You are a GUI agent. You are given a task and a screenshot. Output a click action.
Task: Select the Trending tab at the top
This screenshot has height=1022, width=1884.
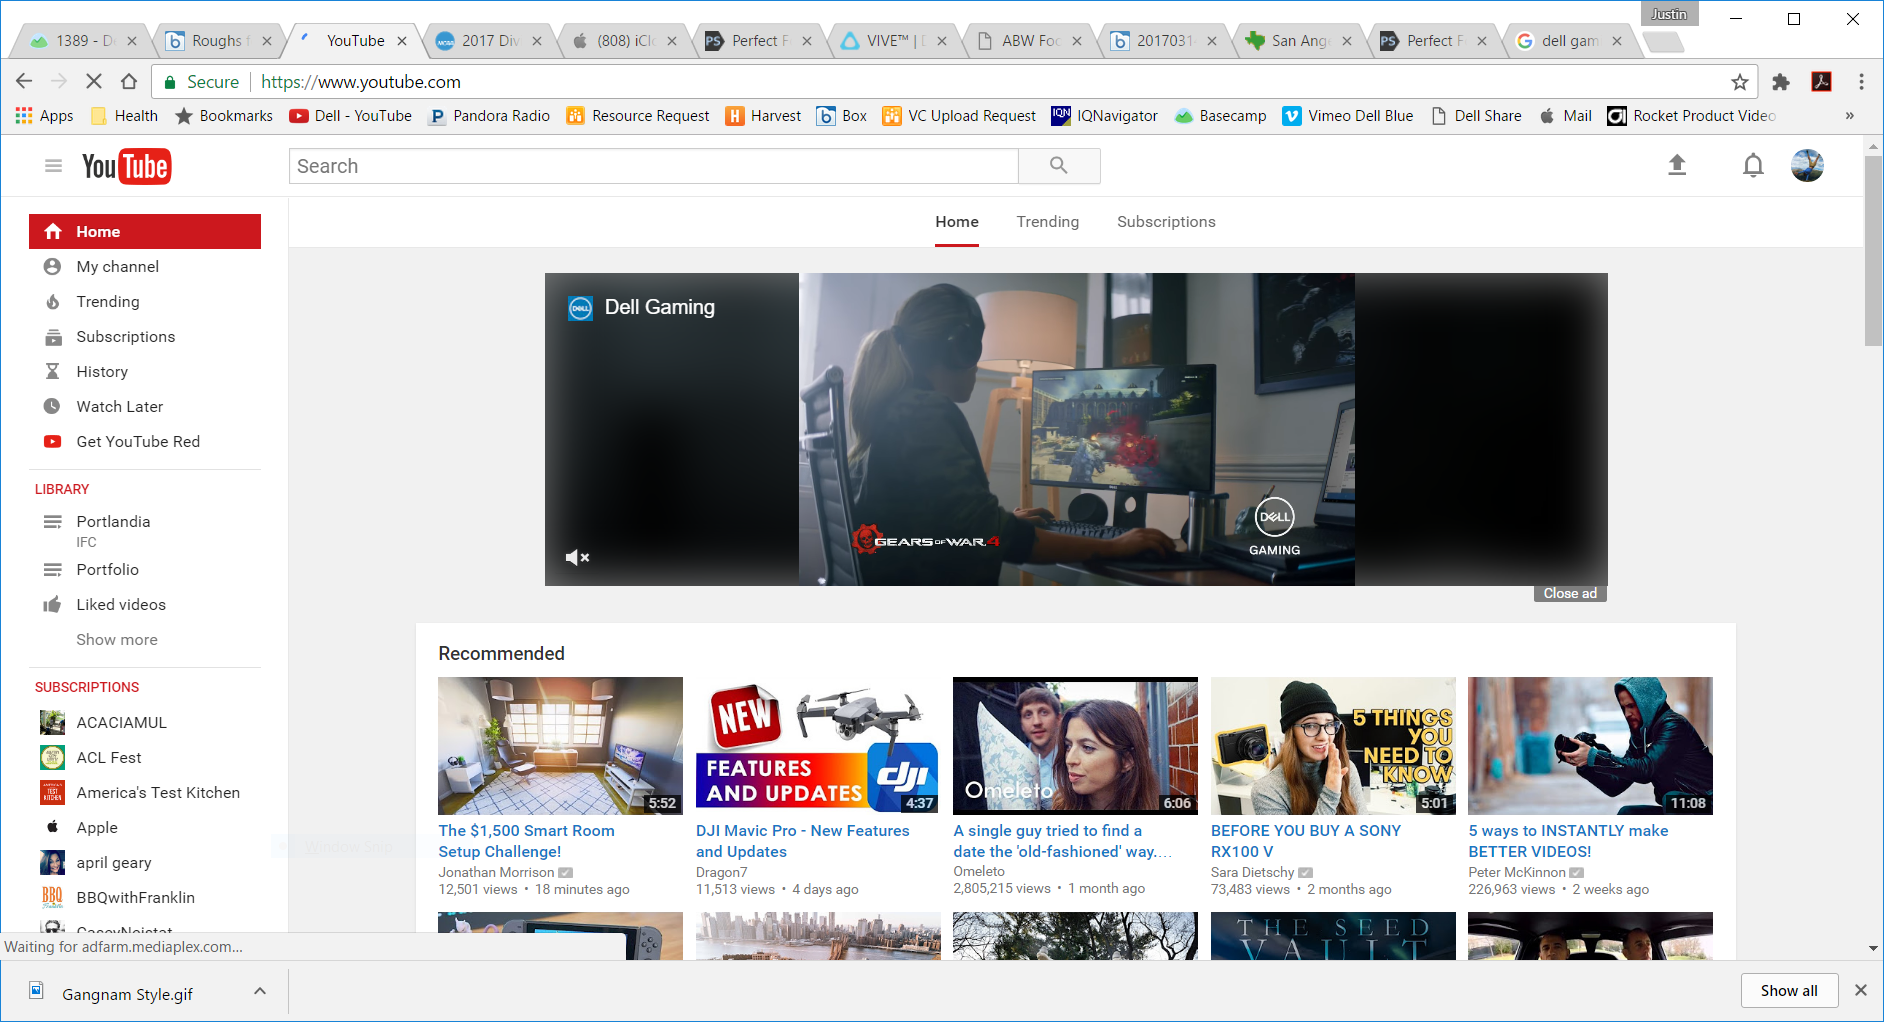pos(1047,222)
